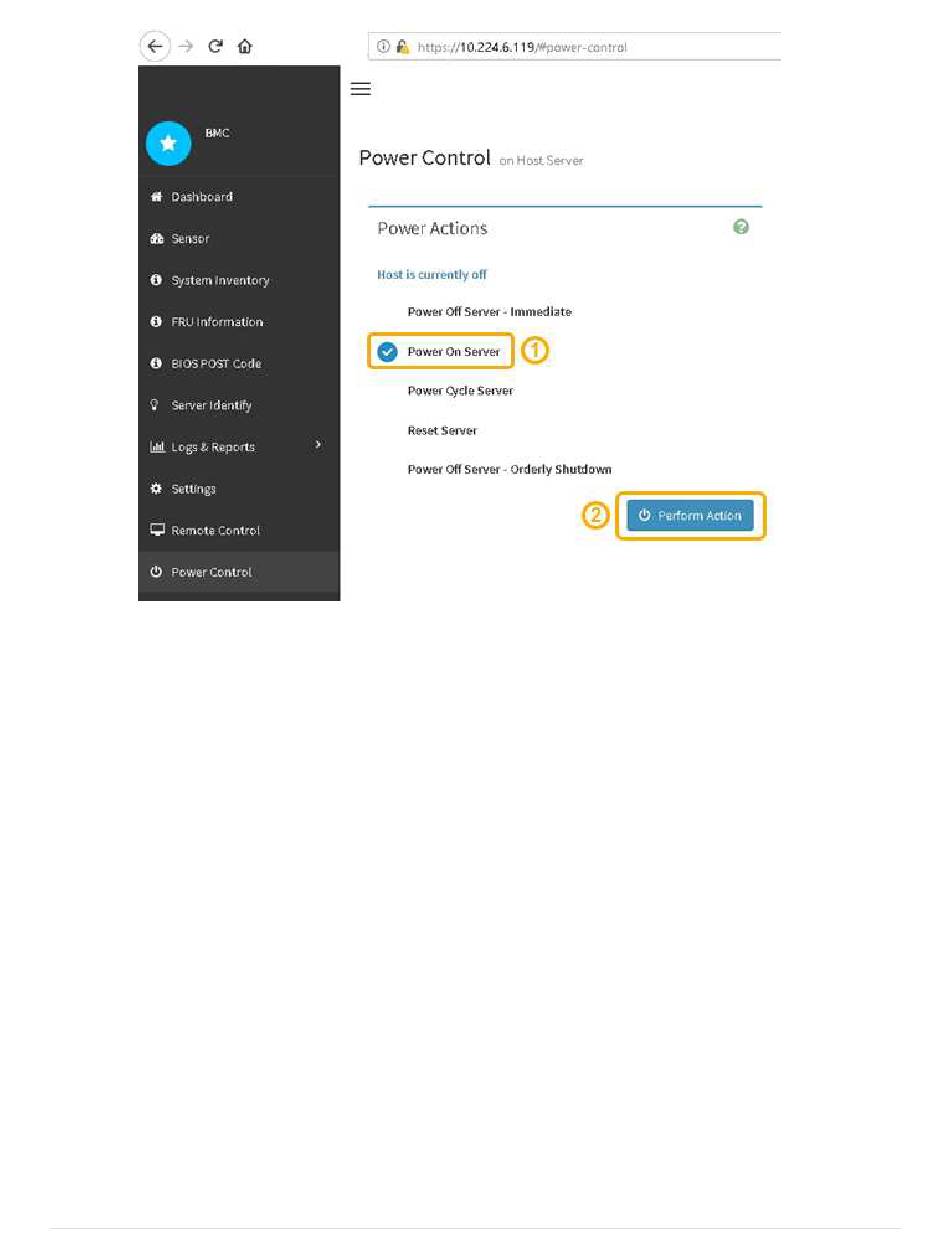Click the Logs & Reports chart icon
The height and width of the screenshot is (1248, 950).
click(x=156, y=447)
